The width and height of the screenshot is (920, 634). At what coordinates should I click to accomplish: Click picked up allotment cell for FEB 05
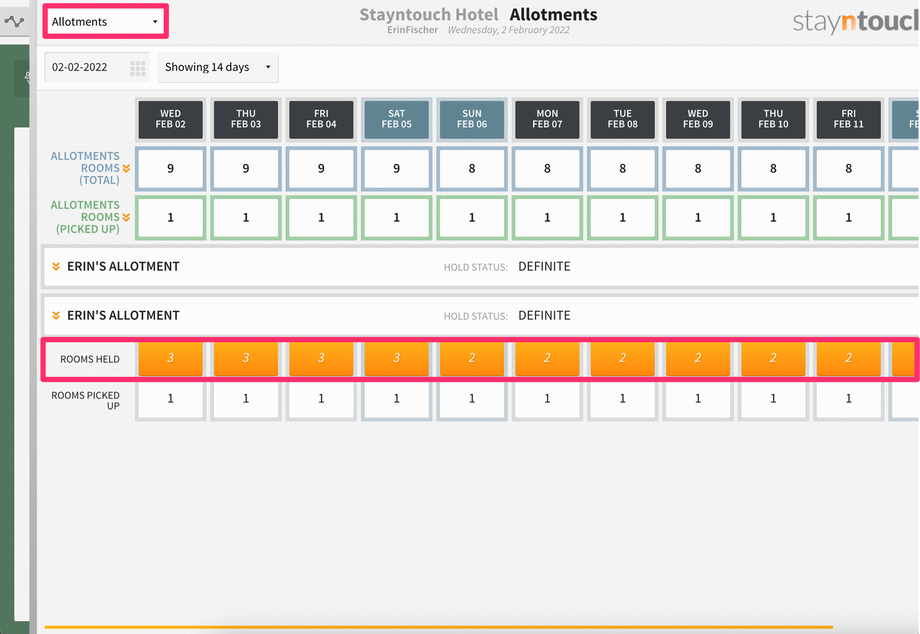pyautogui.click(x=397, y=218)
